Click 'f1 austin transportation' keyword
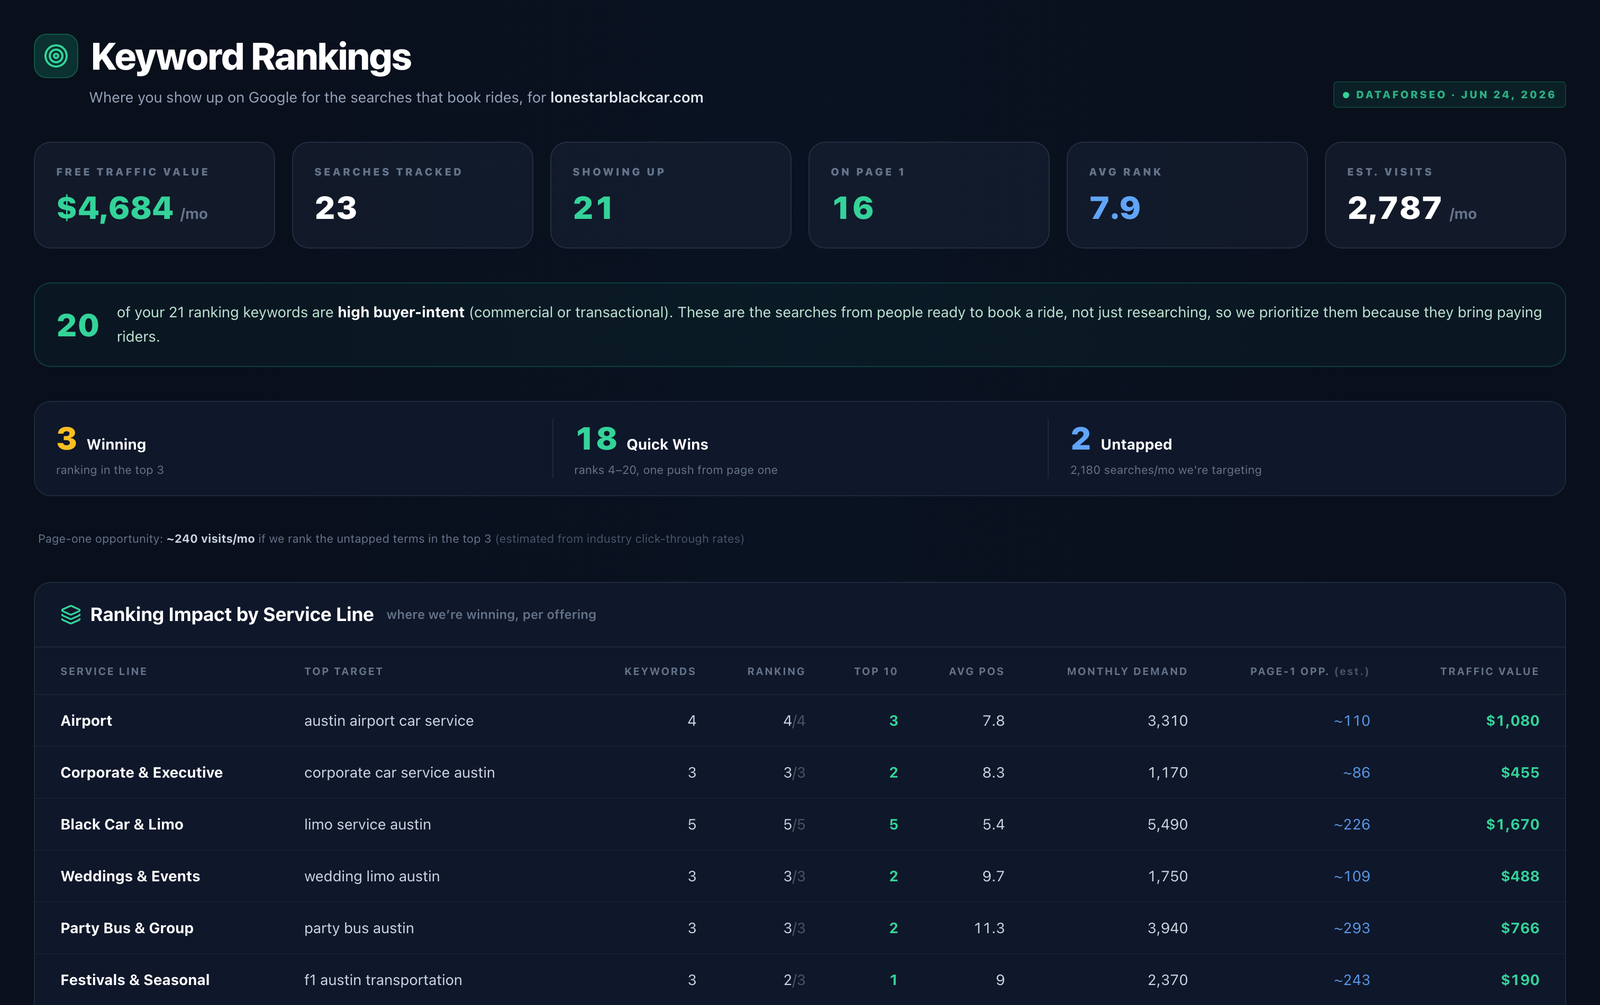The height and width of the screenshot is (1005, 1600). [x=383, y=980]
